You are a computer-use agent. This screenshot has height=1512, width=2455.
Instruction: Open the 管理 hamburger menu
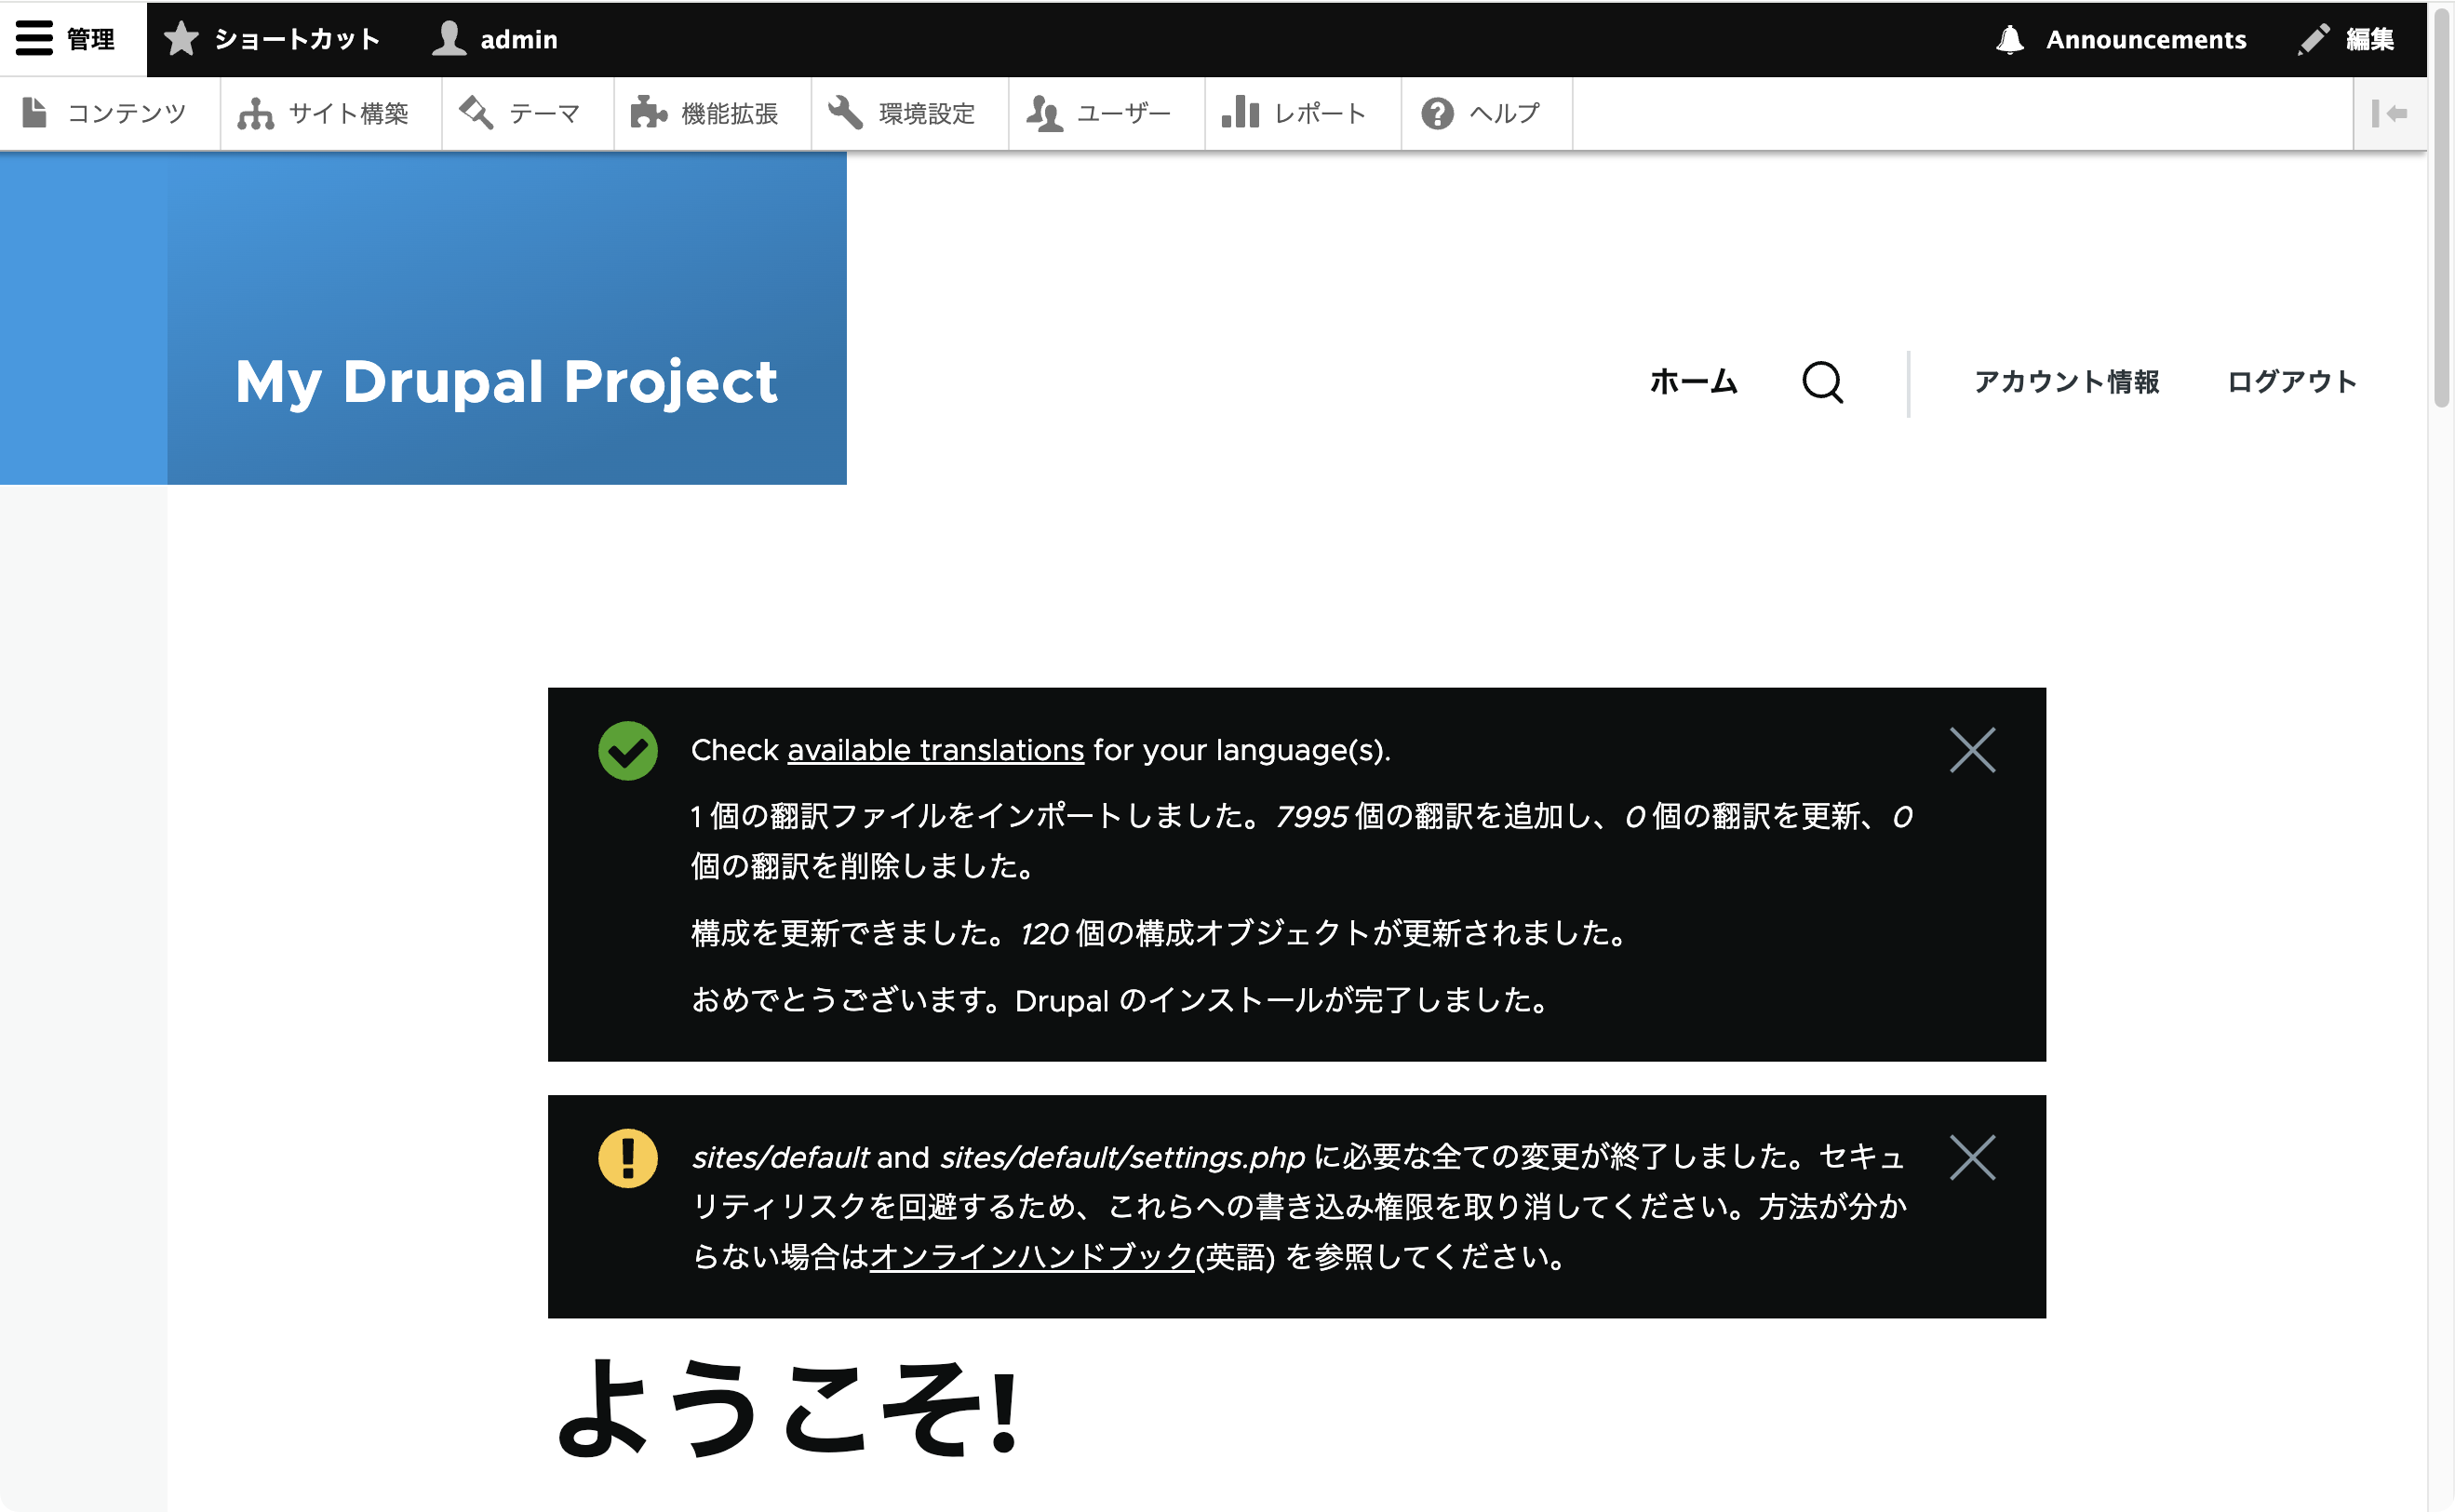[34, 38]
